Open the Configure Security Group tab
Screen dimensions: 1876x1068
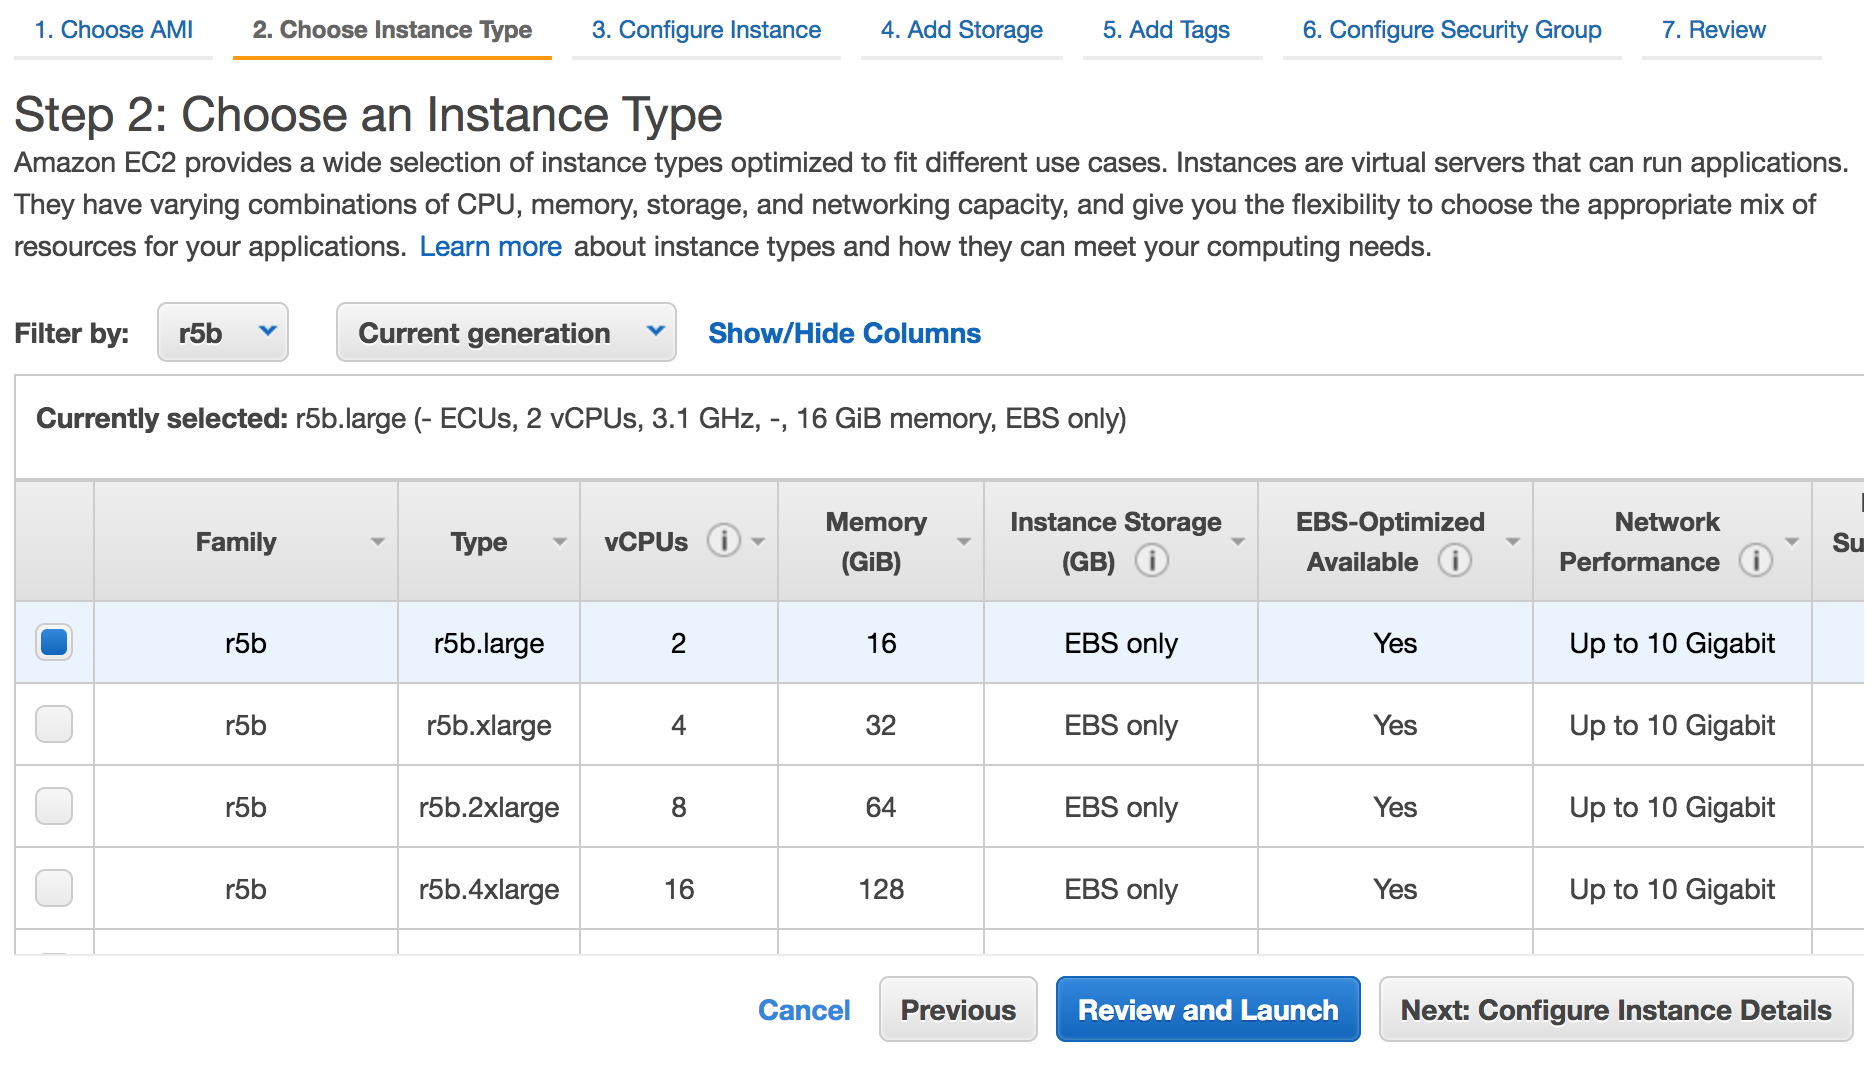1450,30
